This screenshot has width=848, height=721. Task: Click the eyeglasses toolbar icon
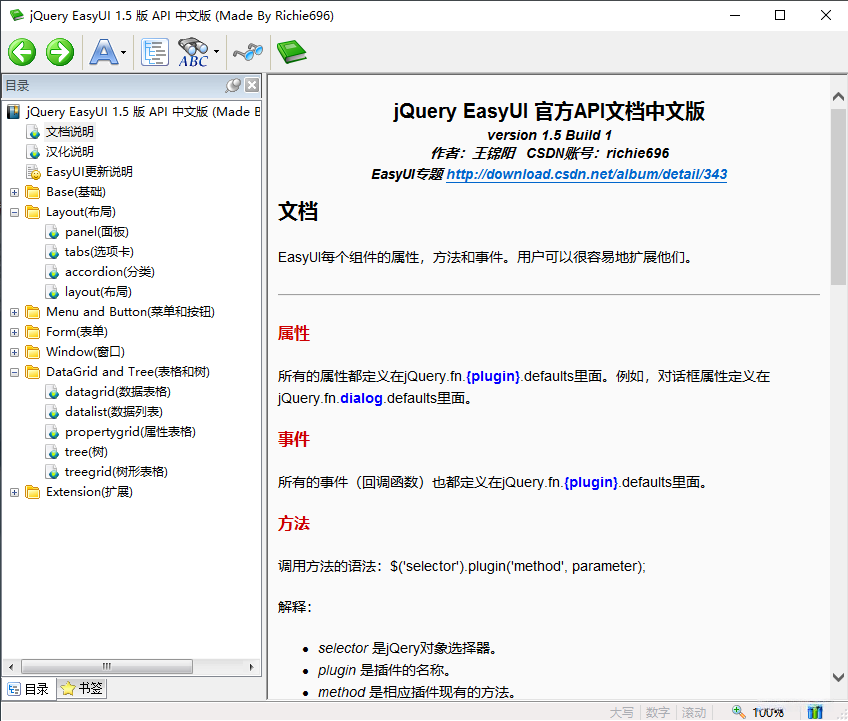click(248, 52)
